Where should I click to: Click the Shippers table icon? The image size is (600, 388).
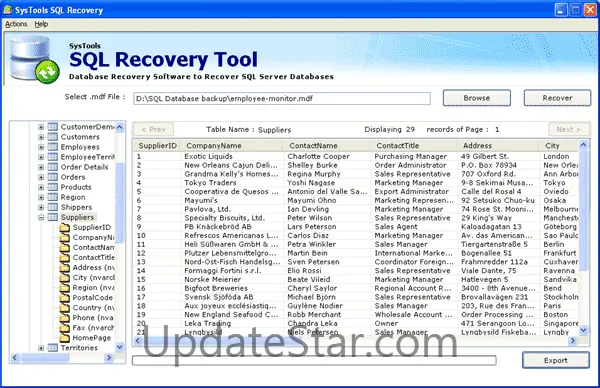(52, 207)
